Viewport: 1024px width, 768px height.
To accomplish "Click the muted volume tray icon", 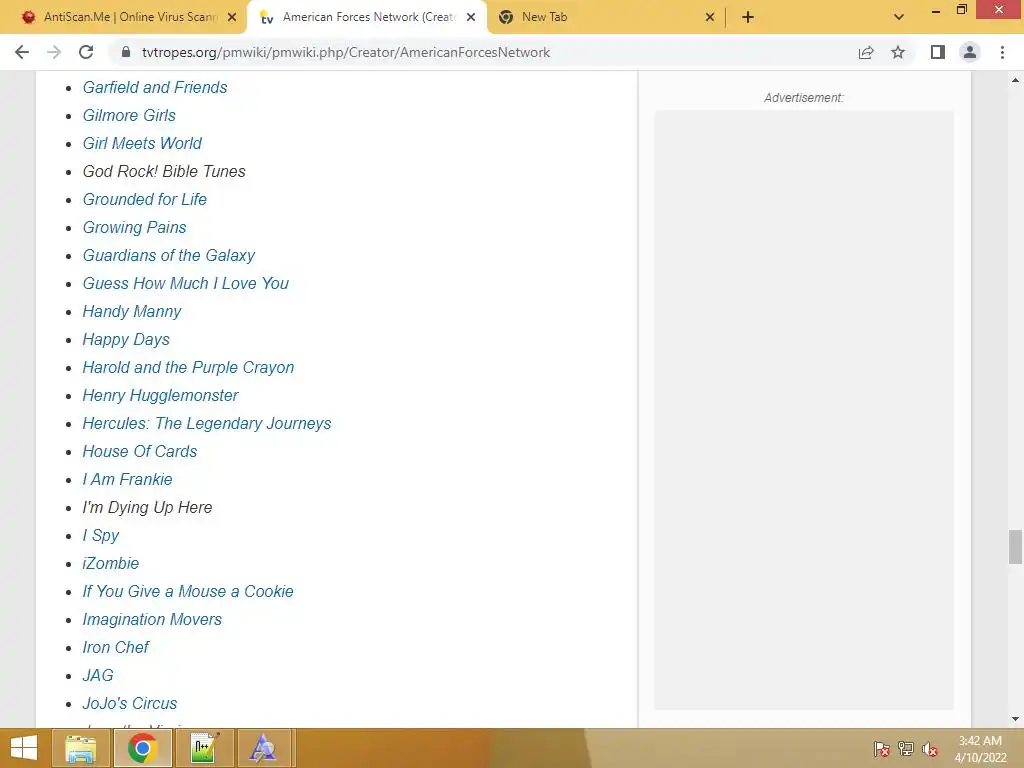I will click(930, 749).
